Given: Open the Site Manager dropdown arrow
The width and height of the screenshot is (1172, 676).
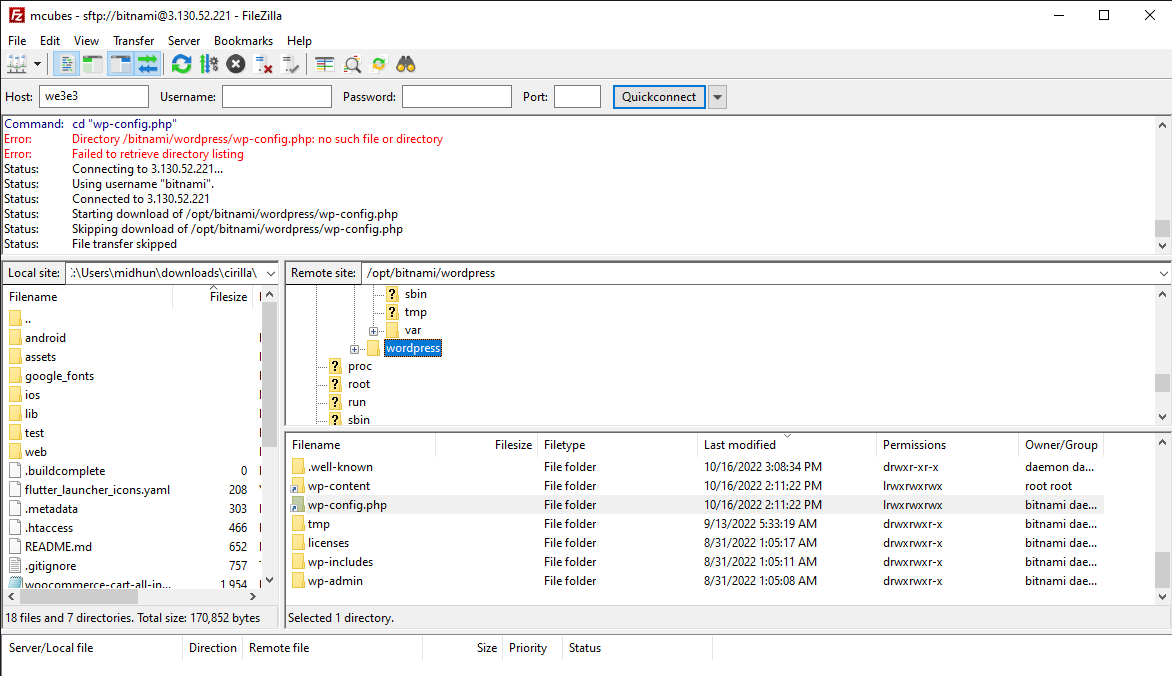Looking at the screenshot, I should point(36,63).
